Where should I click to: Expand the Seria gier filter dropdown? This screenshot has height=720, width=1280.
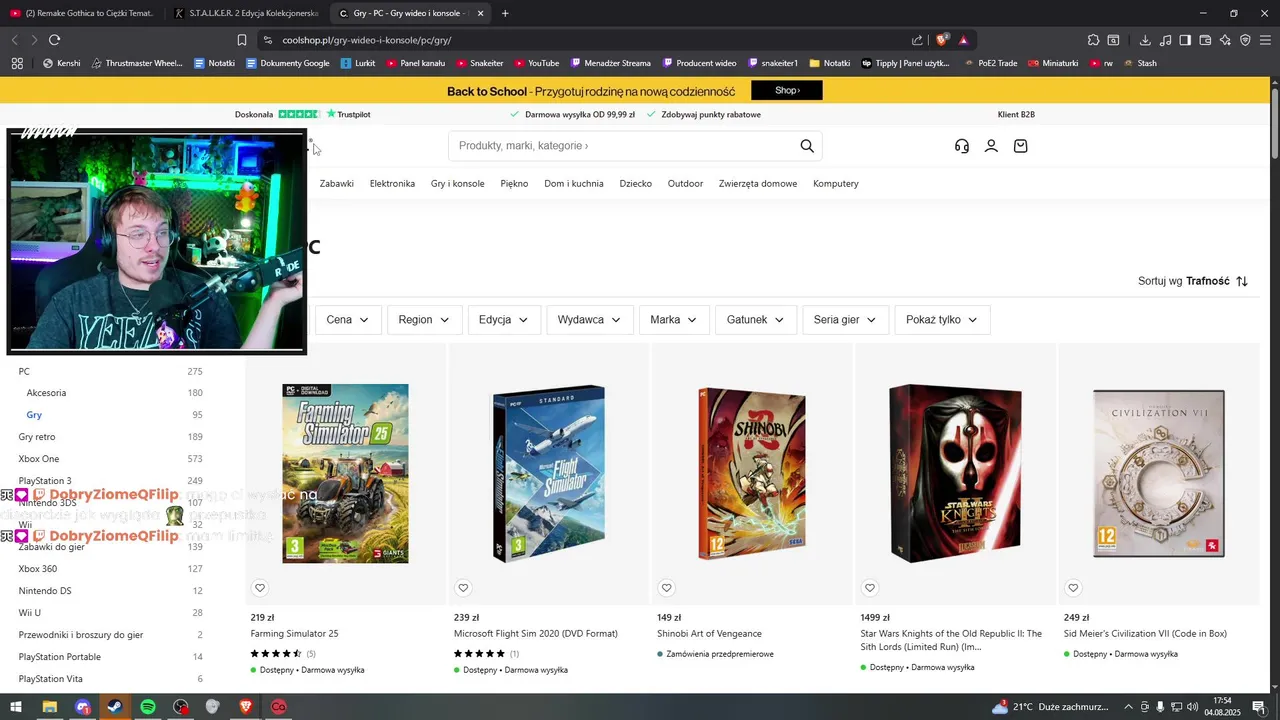point(845,320)
